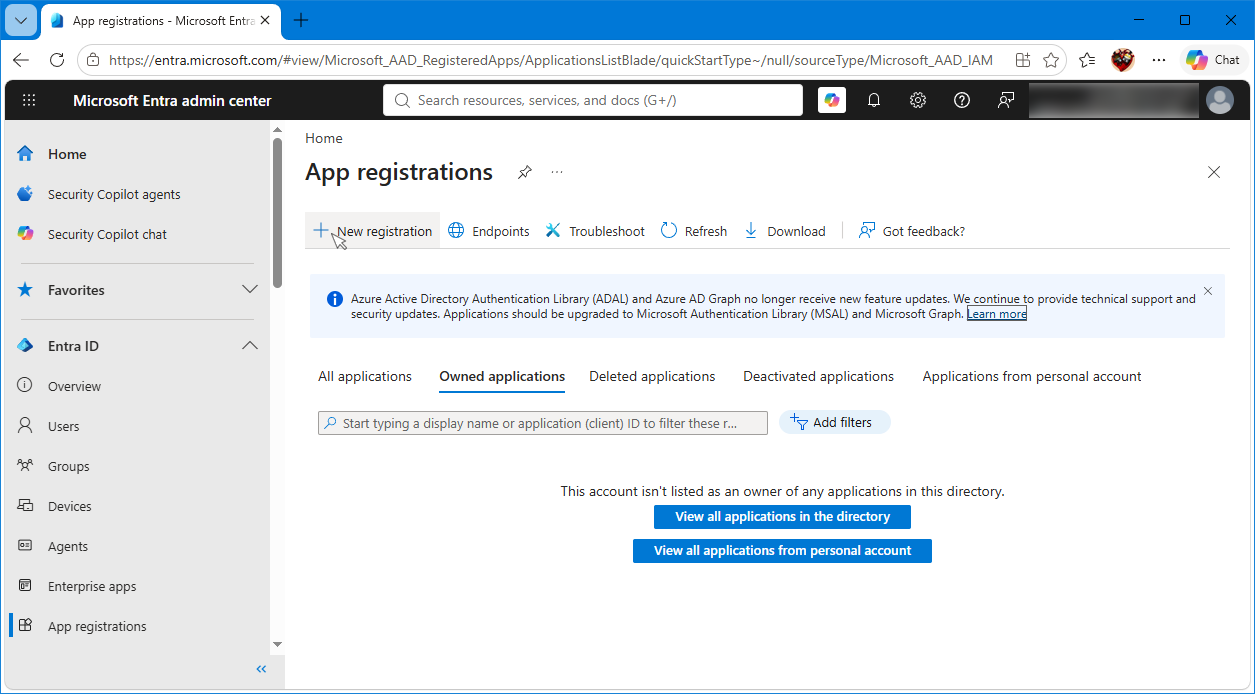Click the Microsoft Entra admin center title
Viewport: 1255px width, 694px height.
172,100
